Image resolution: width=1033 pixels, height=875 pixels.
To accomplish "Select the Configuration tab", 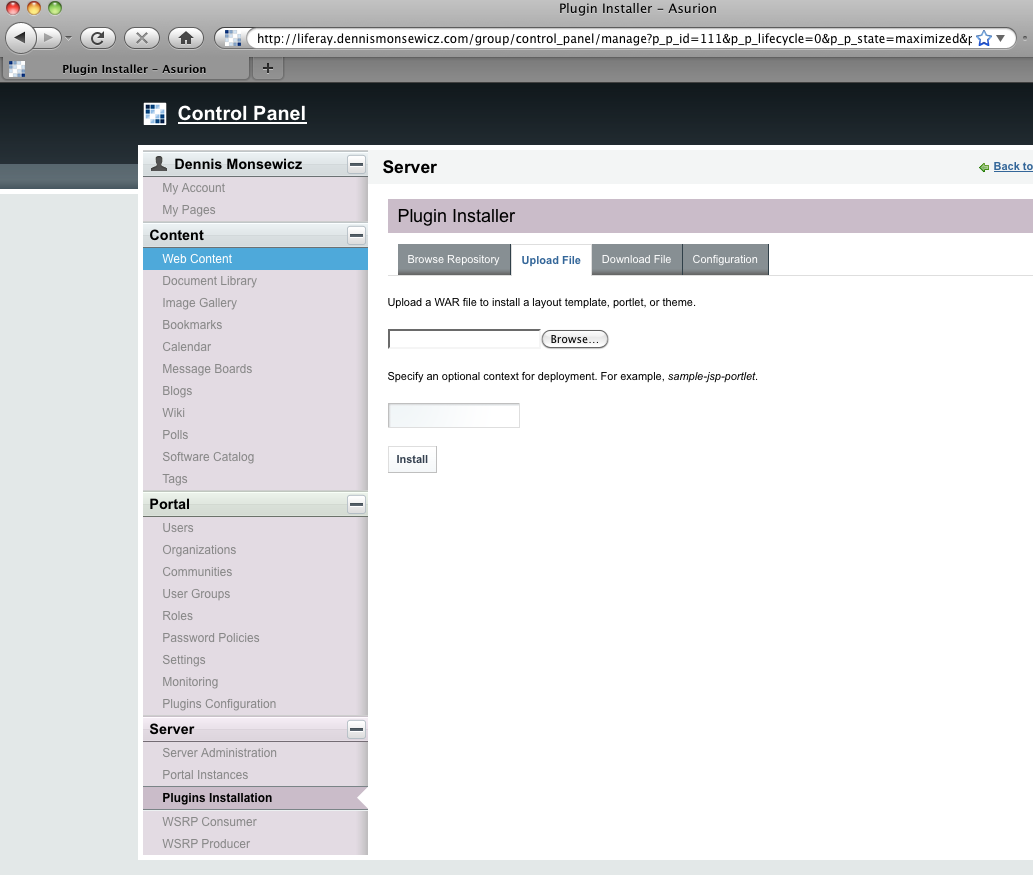I will click(x=725, y=260).
